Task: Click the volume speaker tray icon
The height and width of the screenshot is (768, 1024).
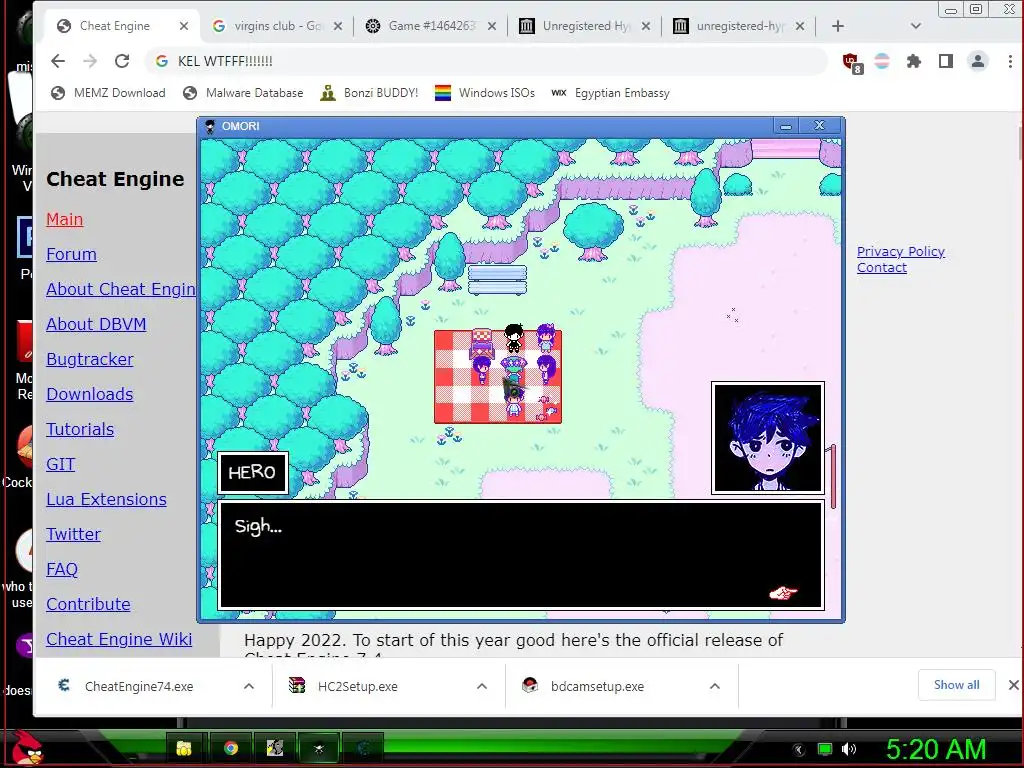Action: point(849,749)
